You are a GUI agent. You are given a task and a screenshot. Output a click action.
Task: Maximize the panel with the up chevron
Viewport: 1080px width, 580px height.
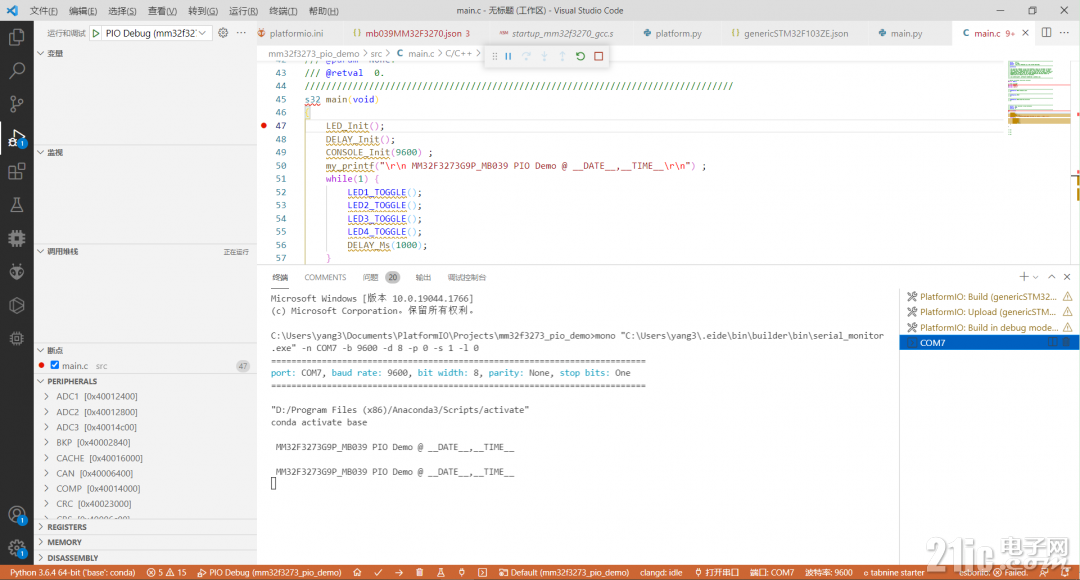click(1052, 277)
